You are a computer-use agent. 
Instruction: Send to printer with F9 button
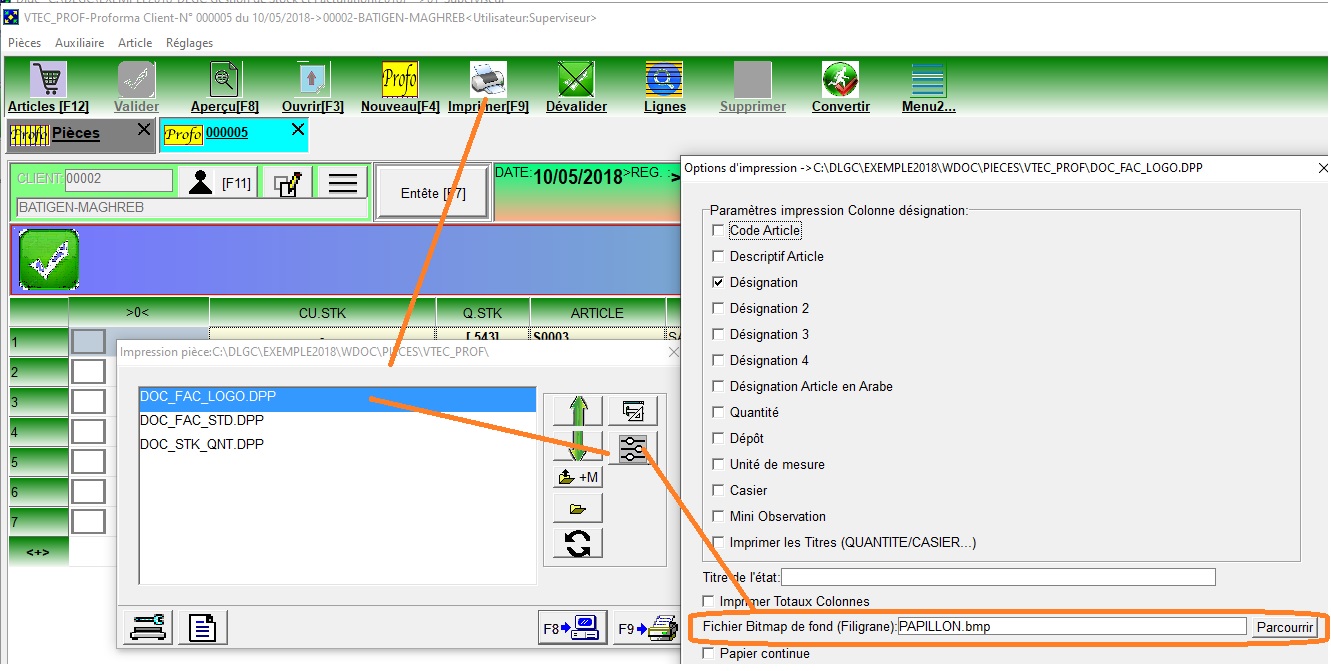tap(646, 628)
